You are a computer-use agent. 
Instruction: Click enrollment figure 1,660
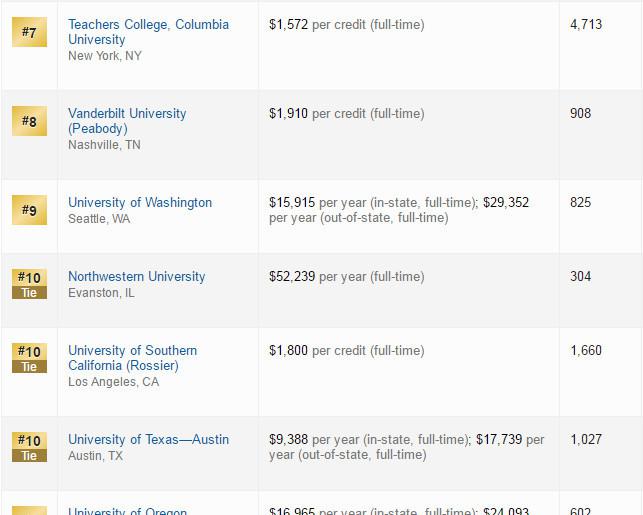[586, 351]
